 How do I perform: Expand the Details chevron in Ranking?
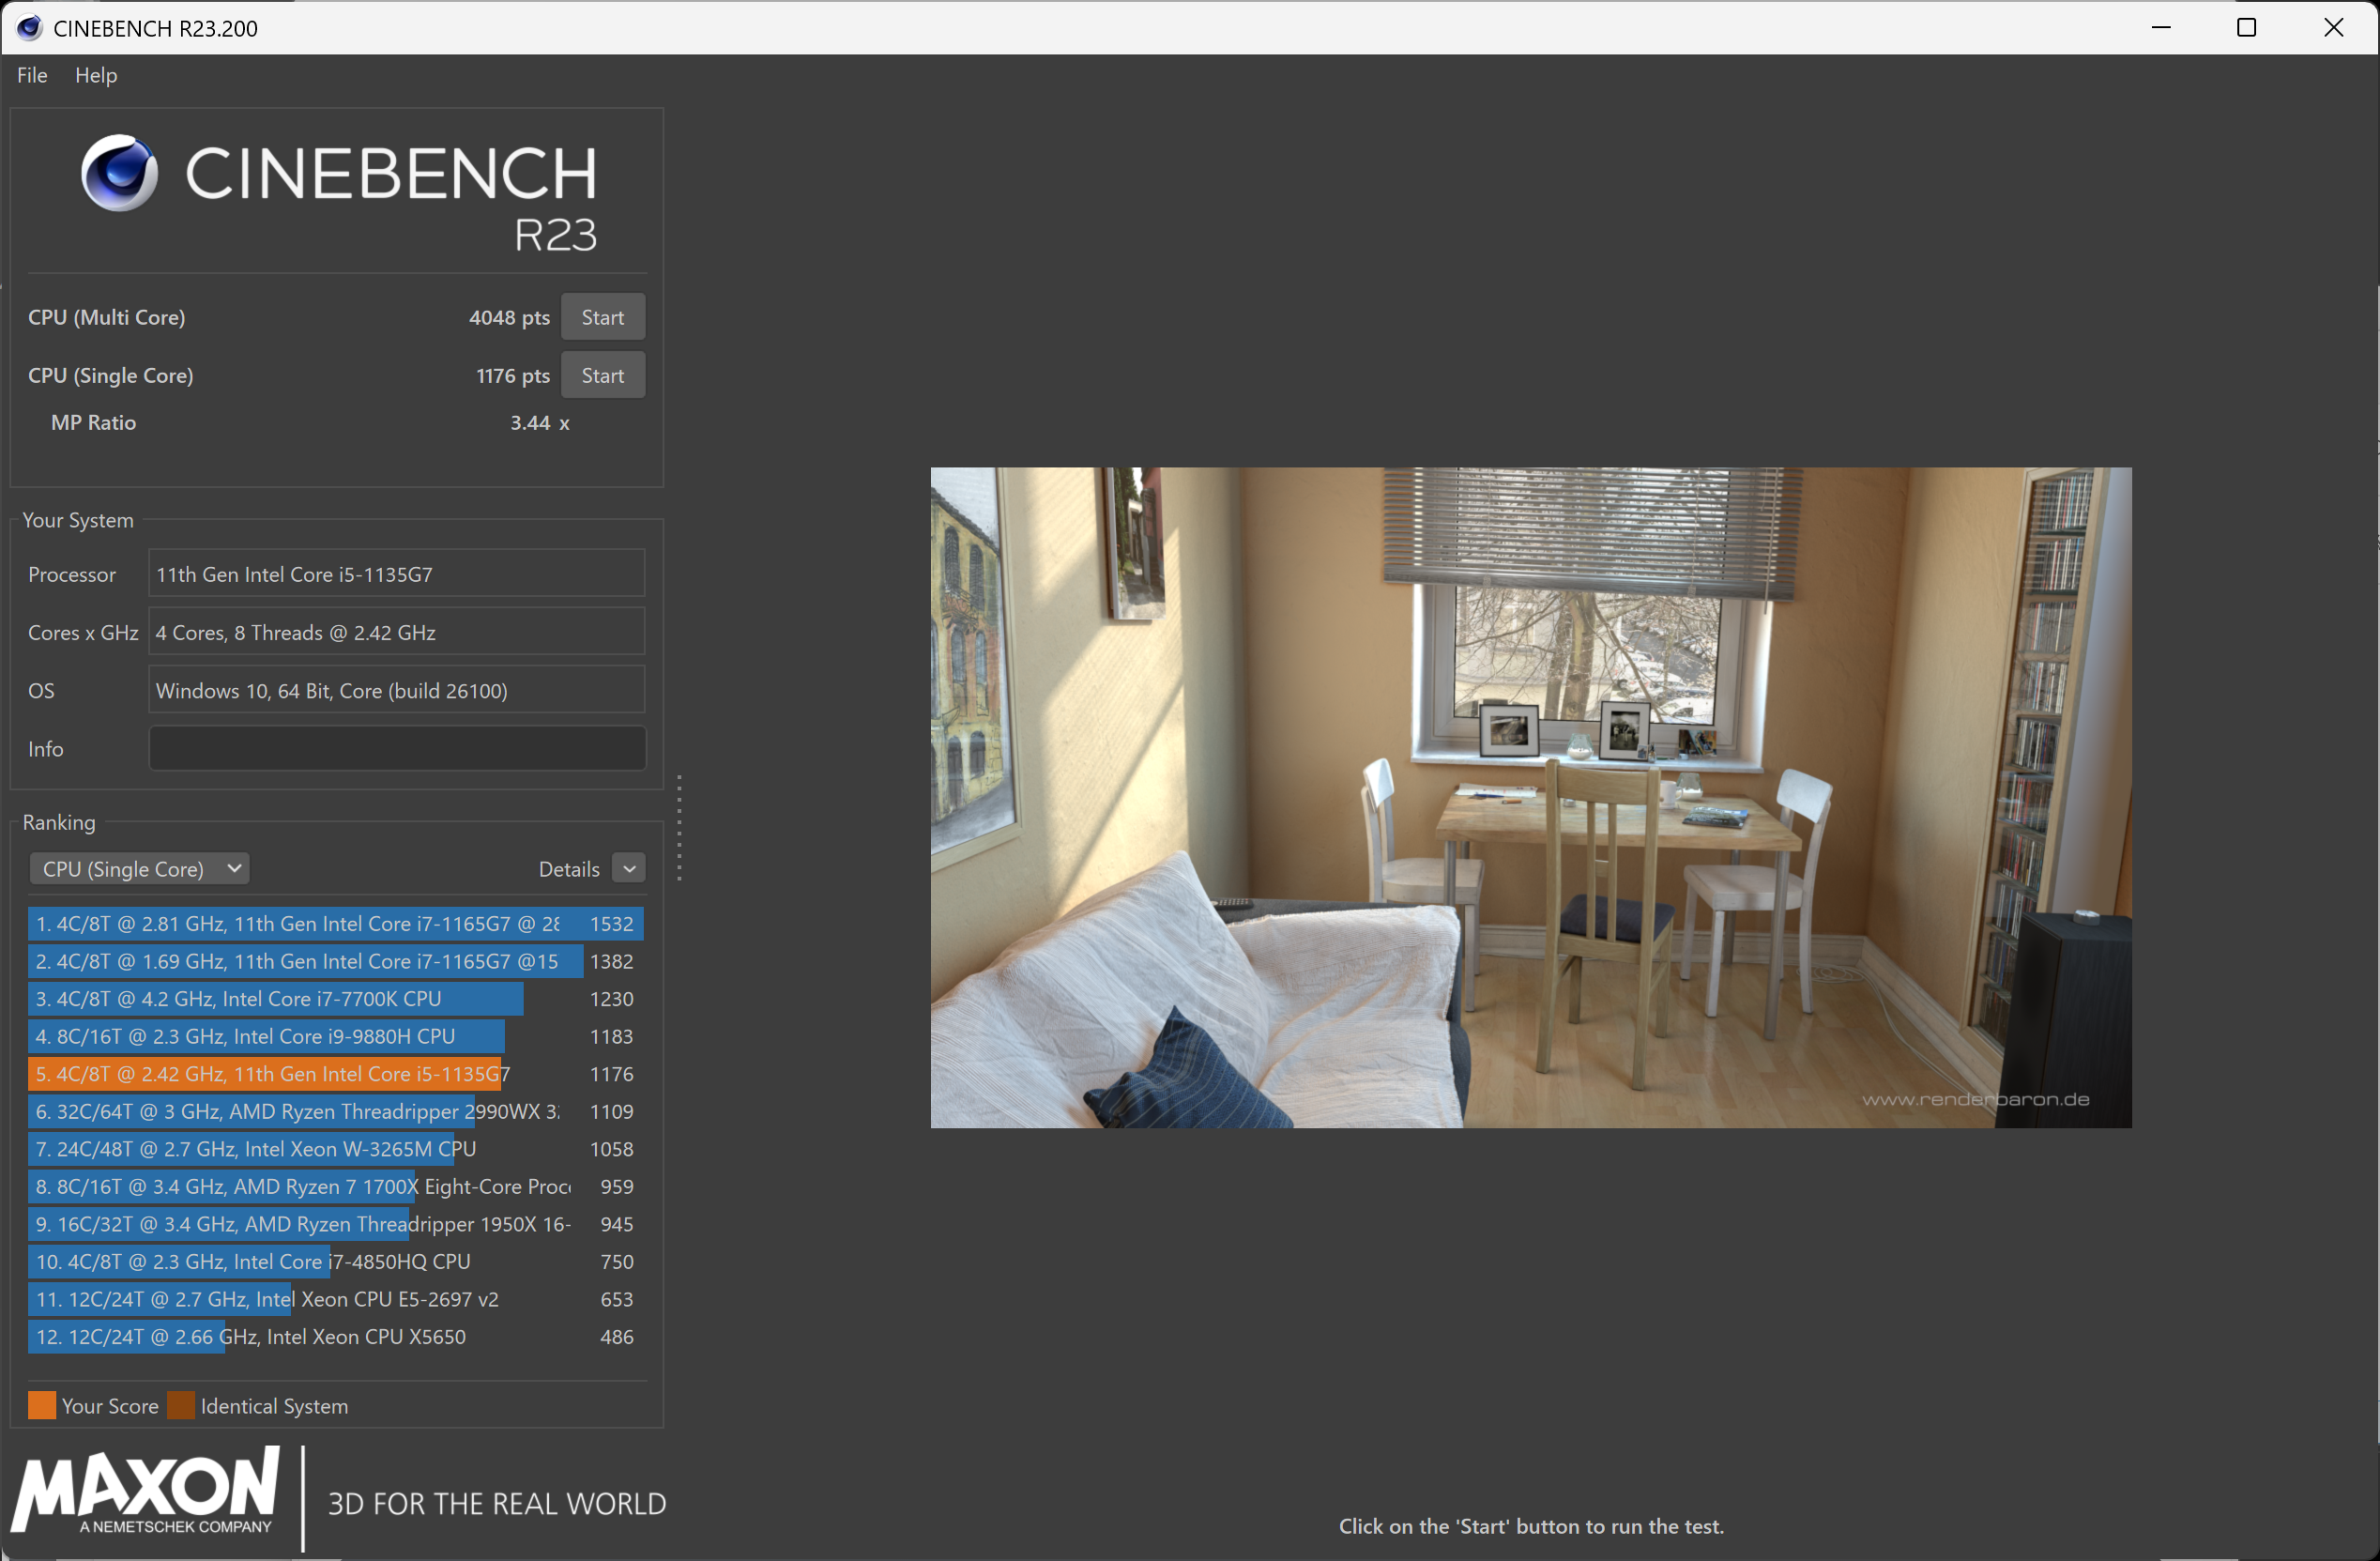(629, 868)
